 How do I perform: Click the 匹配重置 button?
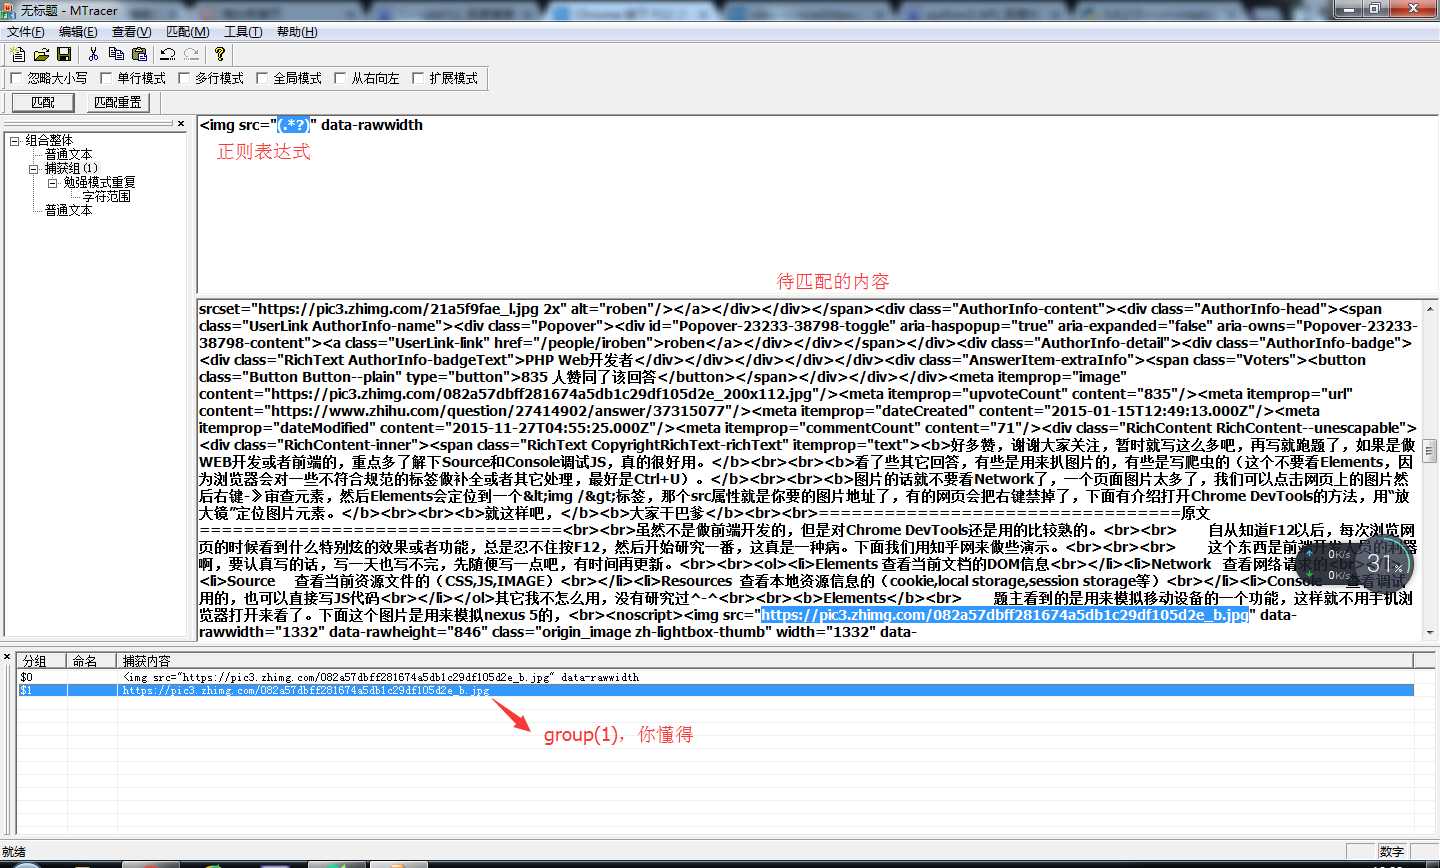118,102
